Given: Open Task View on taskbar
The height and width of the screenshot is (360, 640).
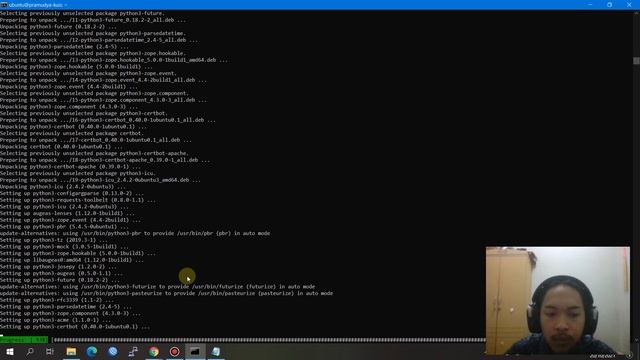Looking at the screenshot, I should (x=50, y=351).
